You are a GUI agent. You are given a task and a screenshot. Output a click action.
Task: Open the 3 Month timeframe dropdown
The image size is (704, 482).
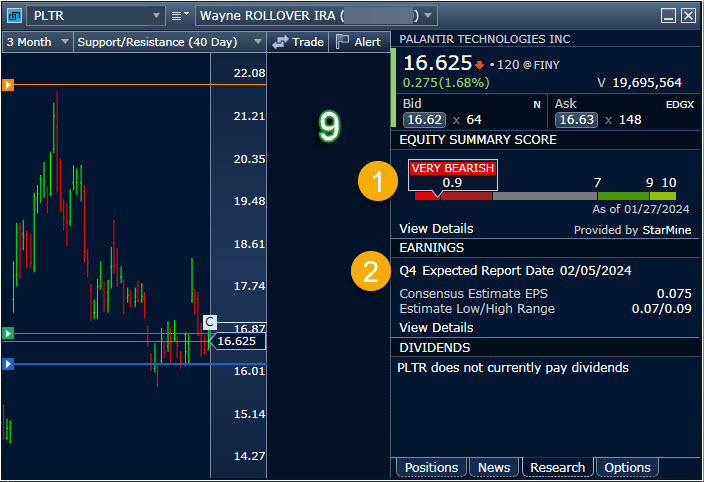pyautogui.click(x=65, y=42)
